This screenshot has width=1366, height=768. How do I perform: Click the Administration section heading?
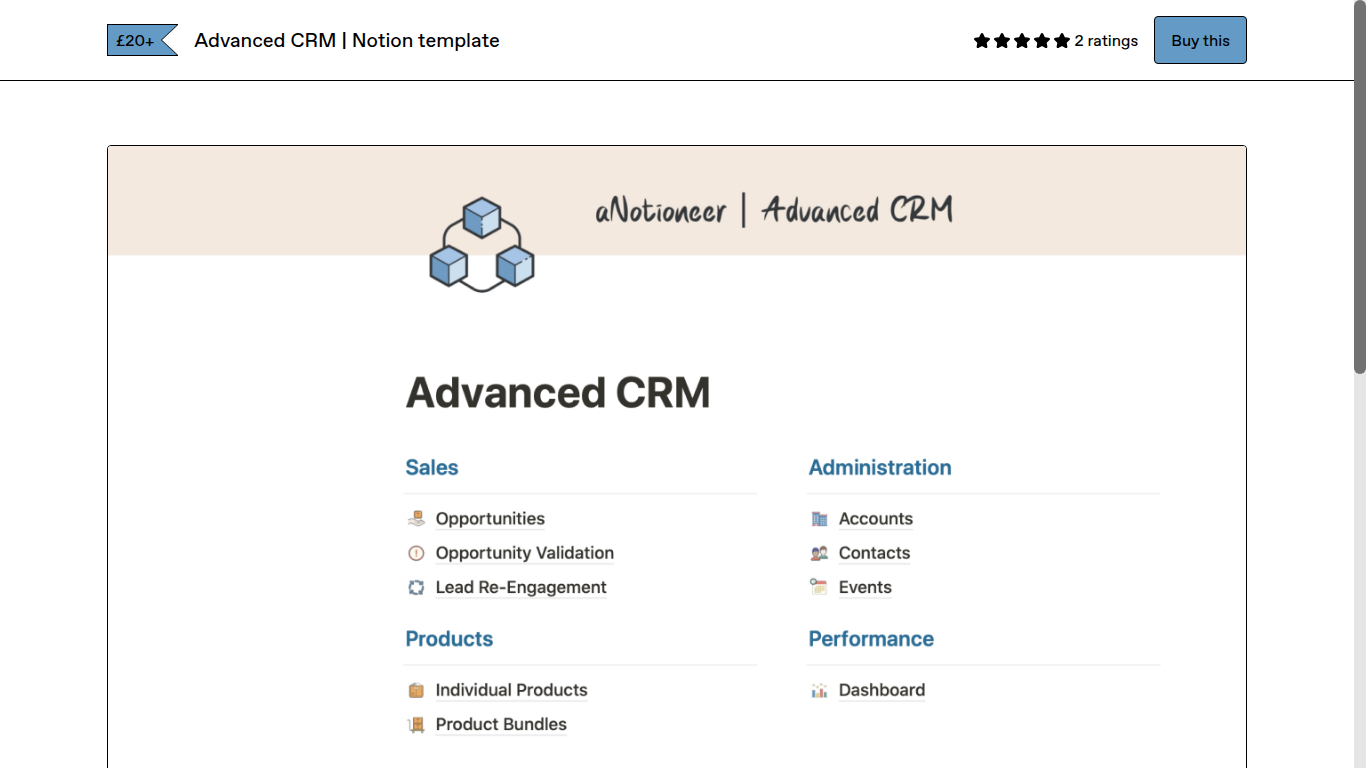pos(880,467)
